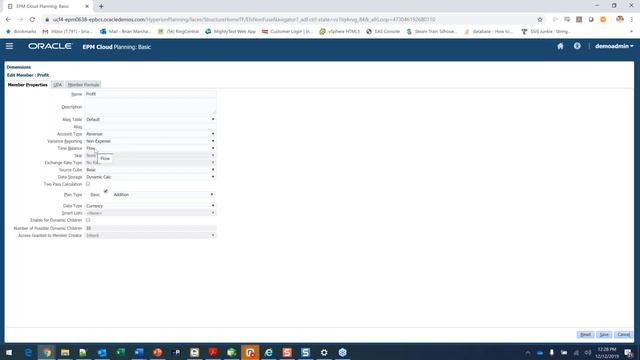Open PowerPoint from the taskbar

(158, 352)
